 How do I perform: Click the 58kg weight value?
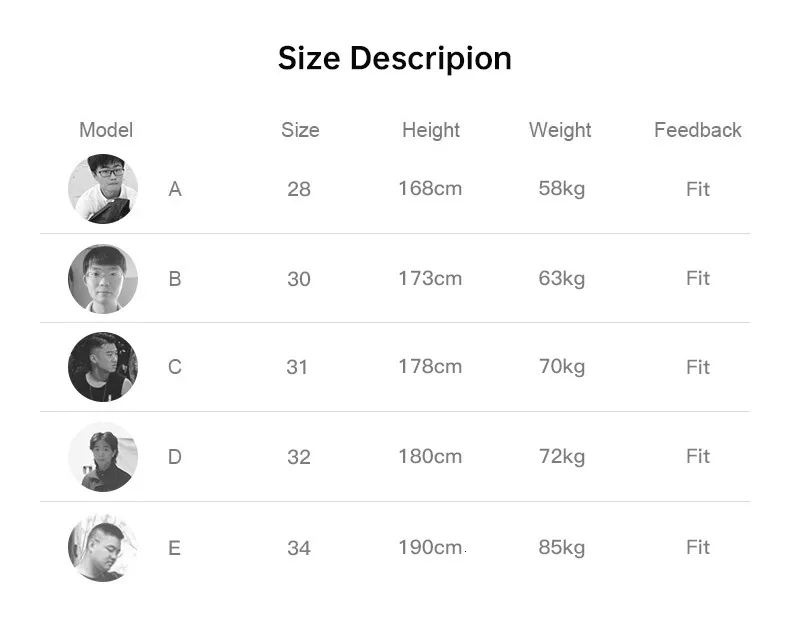pyautogui.click(x=562, y=189)
